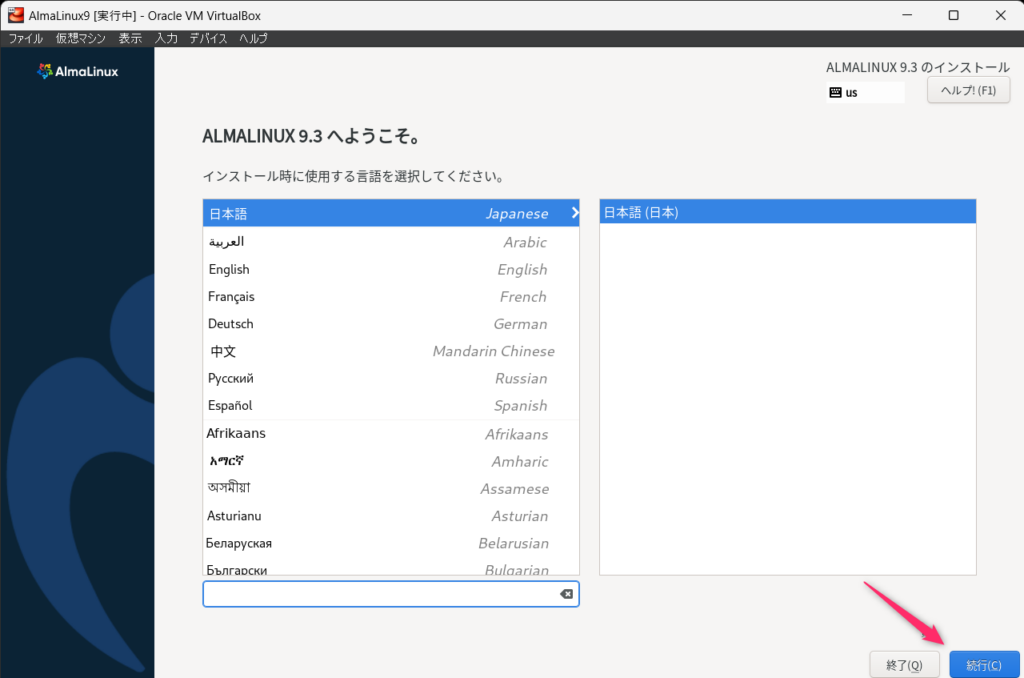Screen dimensions: 1024x678
Task: Choose 日本語 (日本) locale in right panel
Action: pyautogui.click(x=786, y=212)
